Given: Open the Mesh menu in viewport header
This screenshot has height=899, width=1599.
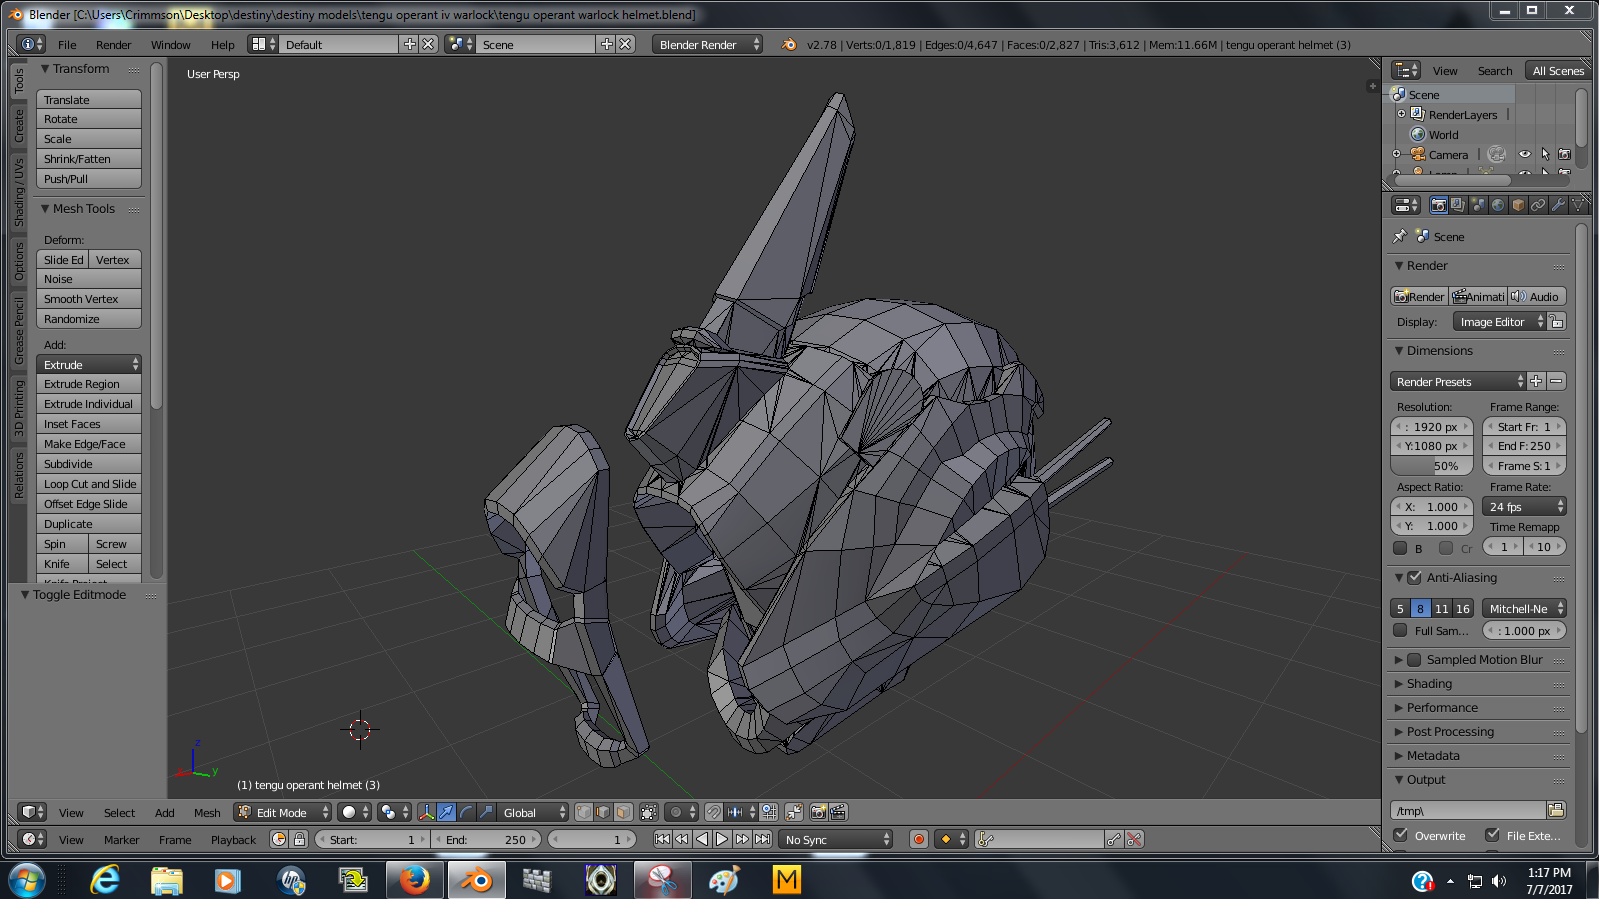Looking at the screenshot, I should tap(207, 813).
